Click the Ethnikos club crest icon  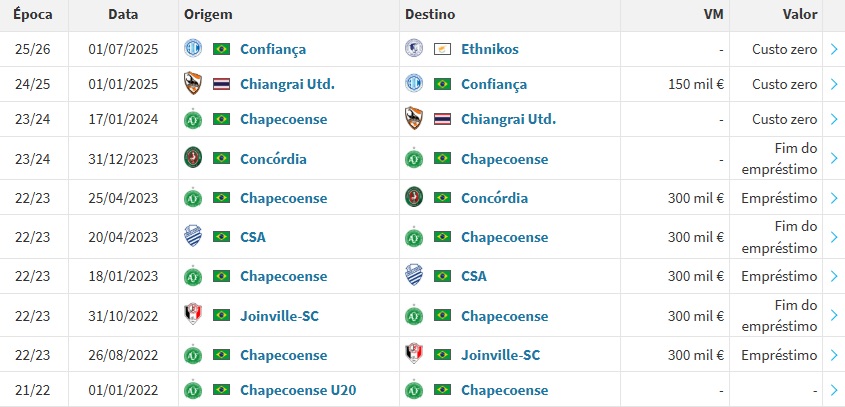pos(414,49)
